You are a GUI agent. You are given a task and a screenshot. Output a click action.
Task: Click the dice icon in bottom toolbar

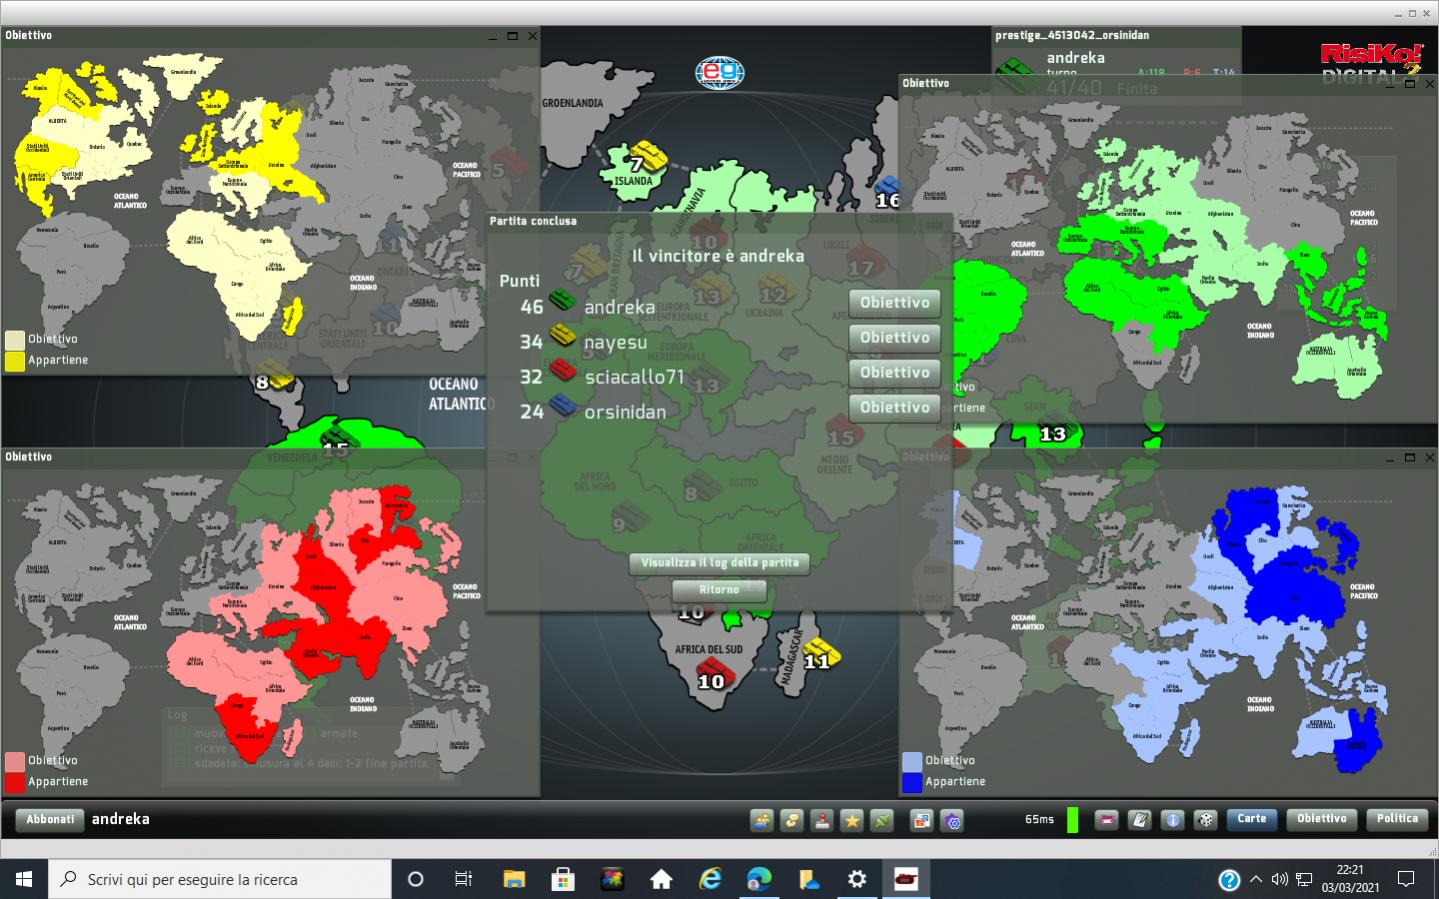[x=1206, y=820]
